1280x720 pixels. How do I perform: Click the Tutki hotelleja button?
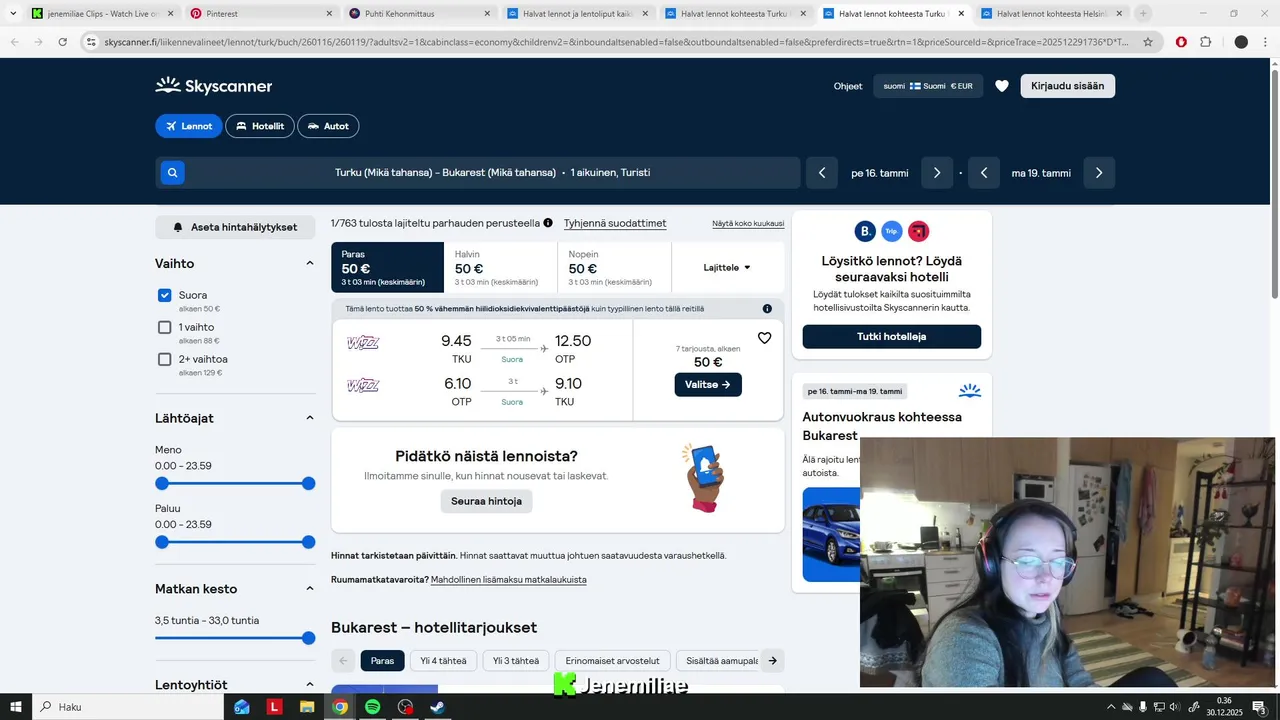pyautogui.click(x=891, y=336)
